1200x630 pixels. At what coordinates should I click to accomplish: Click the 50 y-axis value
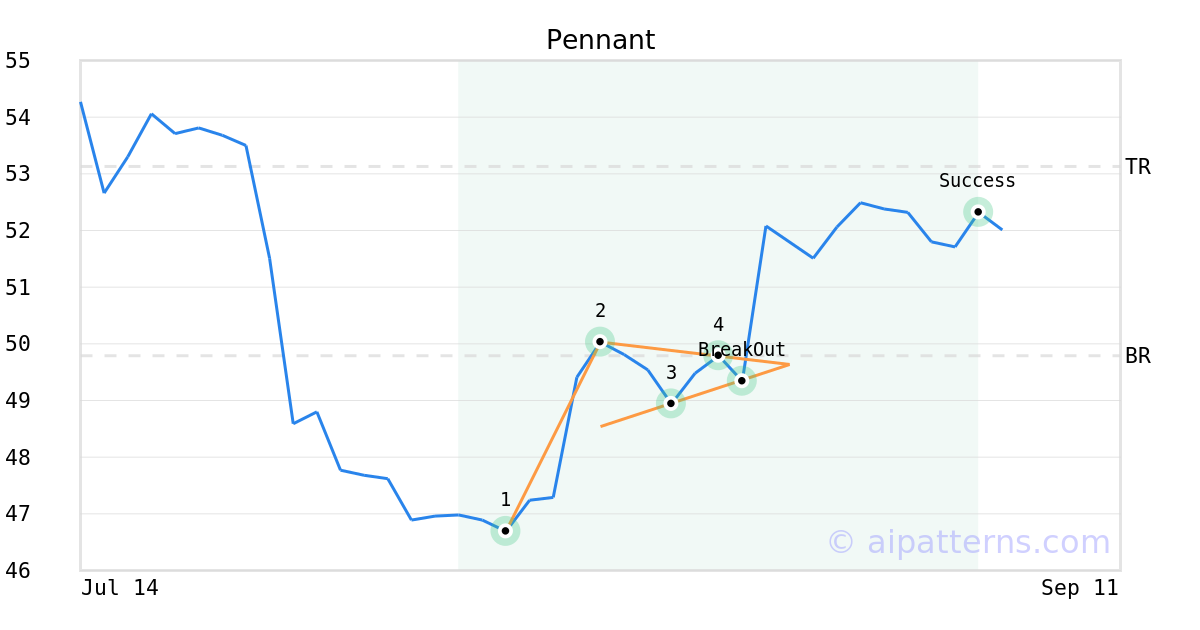pos(18,344)
